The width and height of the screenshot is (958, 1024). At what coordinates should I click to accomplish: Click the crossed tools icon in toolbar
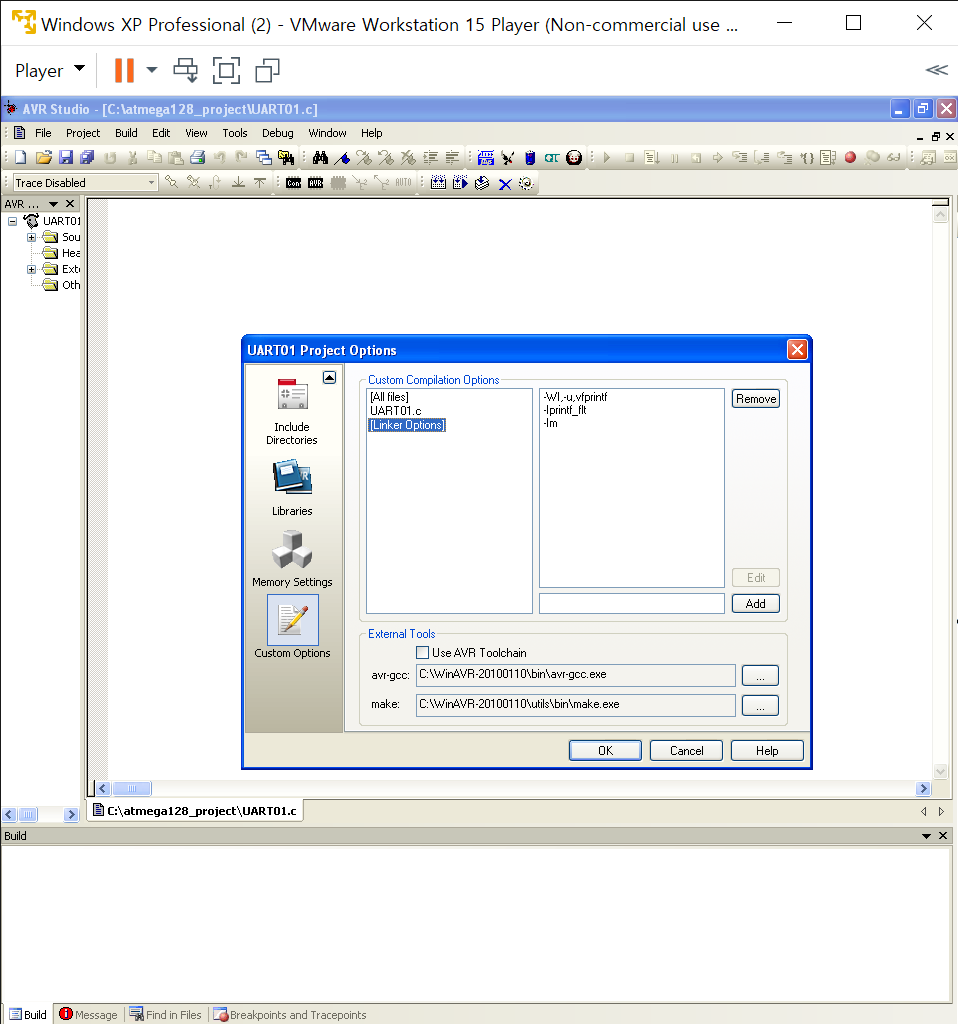(508, 157)
